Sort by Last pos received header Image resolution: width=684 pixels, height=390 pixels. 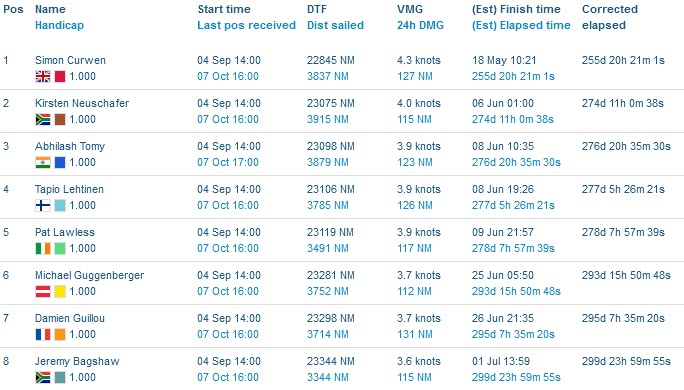pos(246,25)
